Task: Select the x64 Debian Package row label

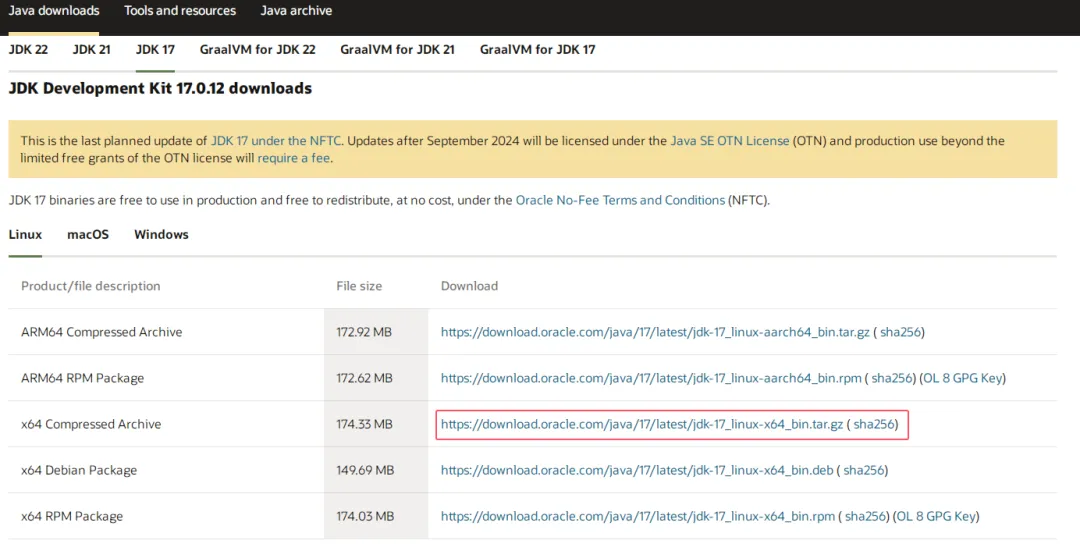Action: coord(79,470)
